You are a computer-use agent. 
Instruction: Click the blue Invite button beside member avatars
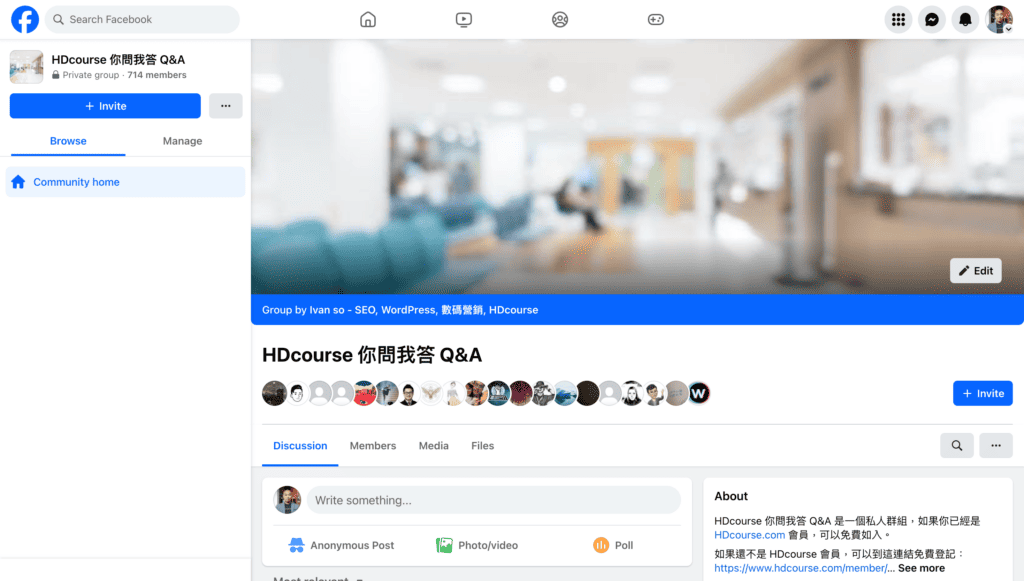[983, 394]
